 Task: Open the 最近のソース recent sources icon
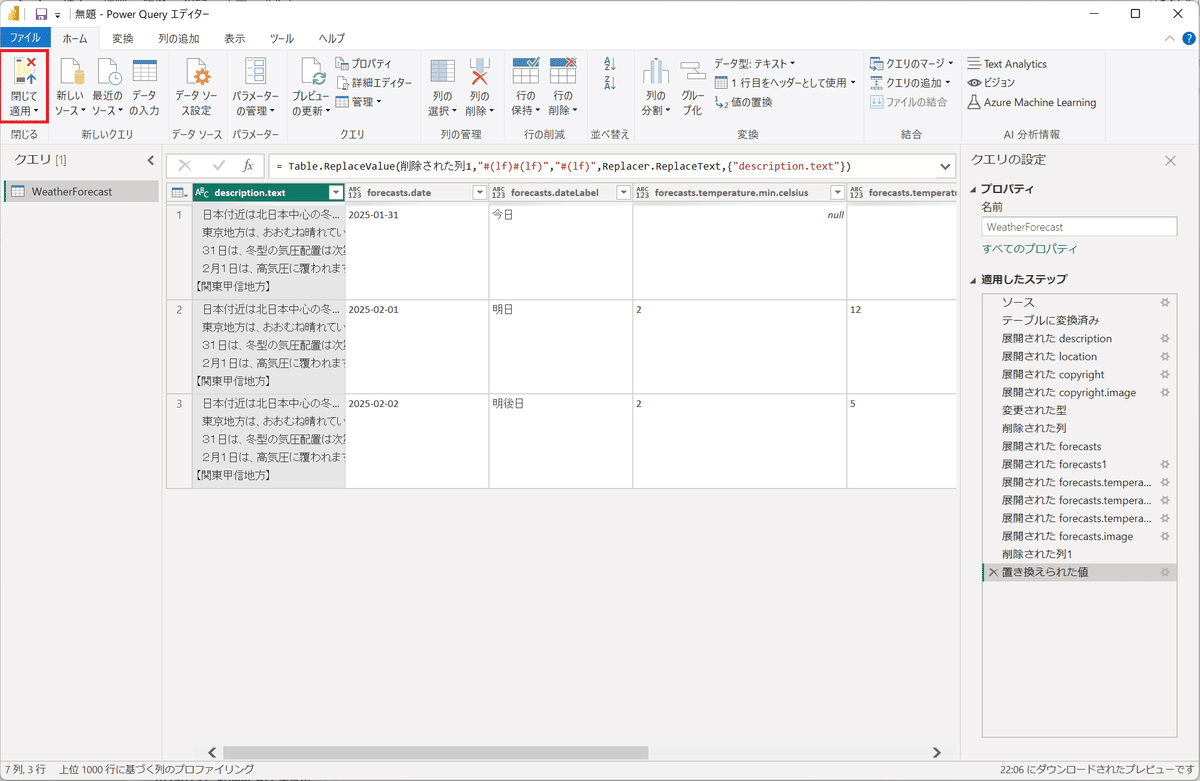point(108,72)
